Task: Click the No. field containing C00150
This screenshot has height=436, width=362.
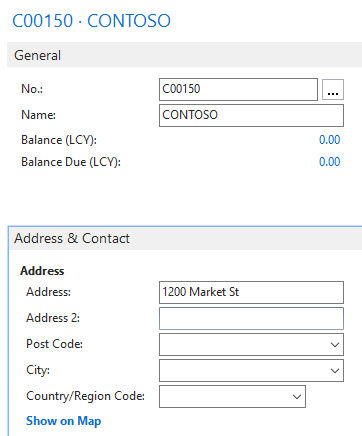Action: [238, 89]
